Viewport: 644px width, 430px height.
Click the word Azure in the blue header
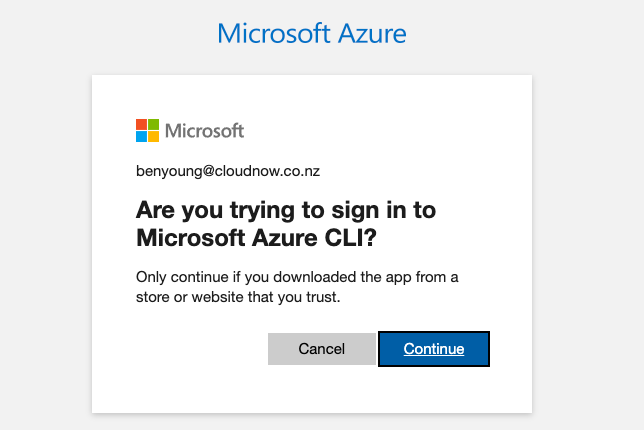coord(372,33)
